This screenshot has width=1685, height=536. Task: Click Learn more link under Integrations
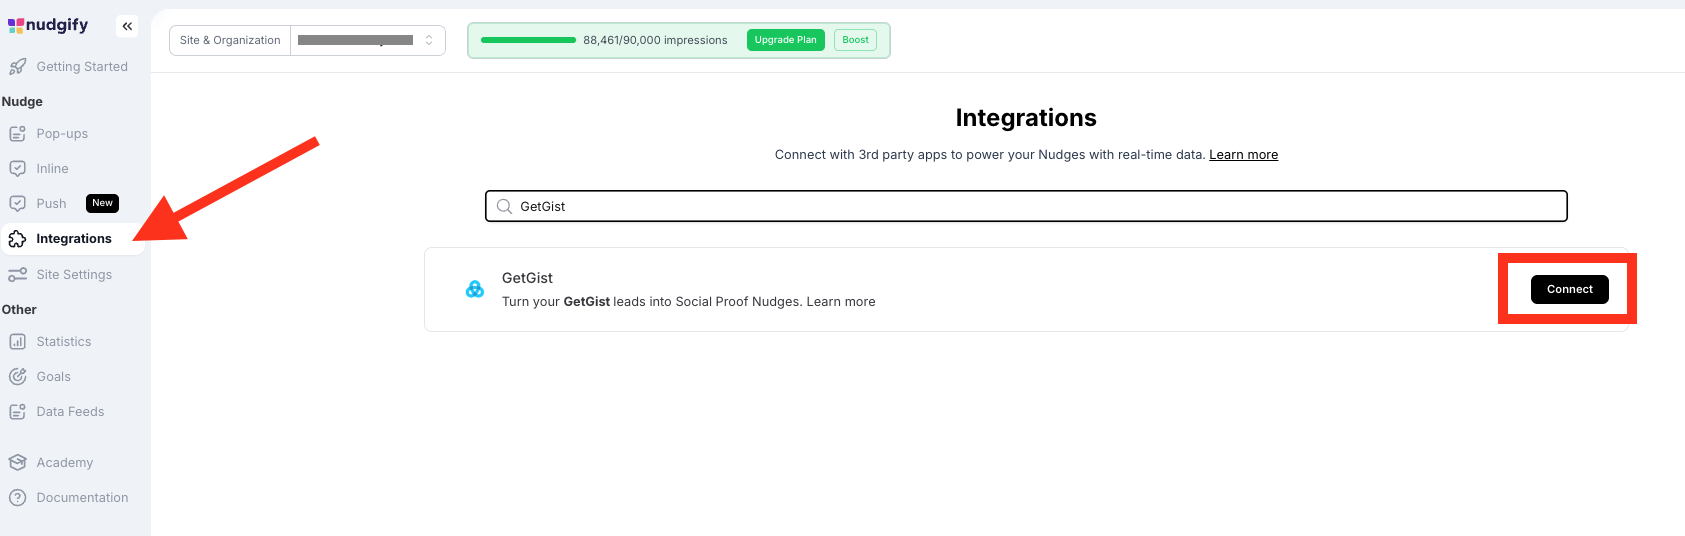tap(1243, 155)
